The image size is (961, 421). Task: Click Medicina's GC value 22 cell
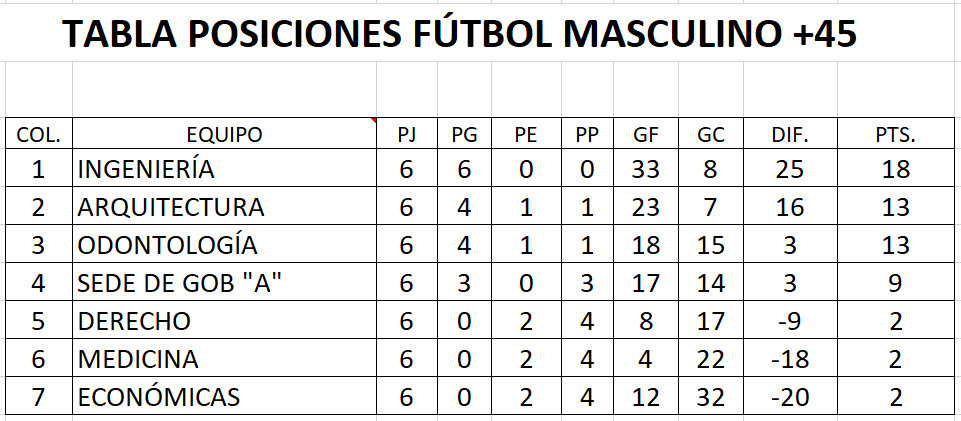click(x=711, y=358)
